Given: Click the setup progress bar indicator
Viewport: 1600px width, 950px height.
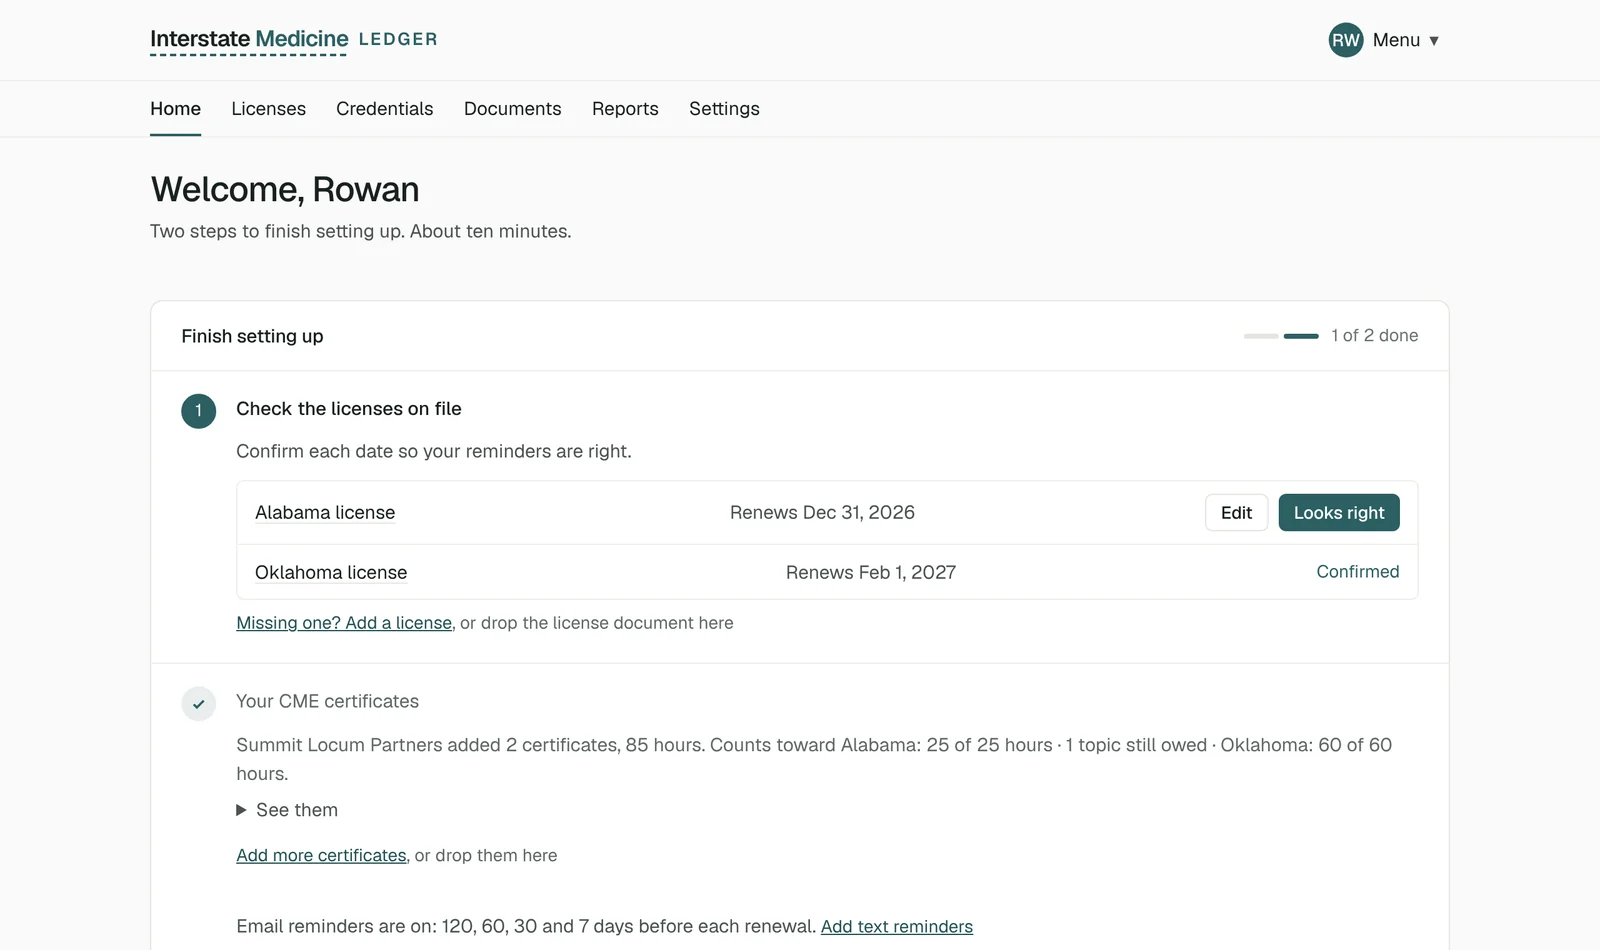Looking at the screenshot, I should point(1281,336).
